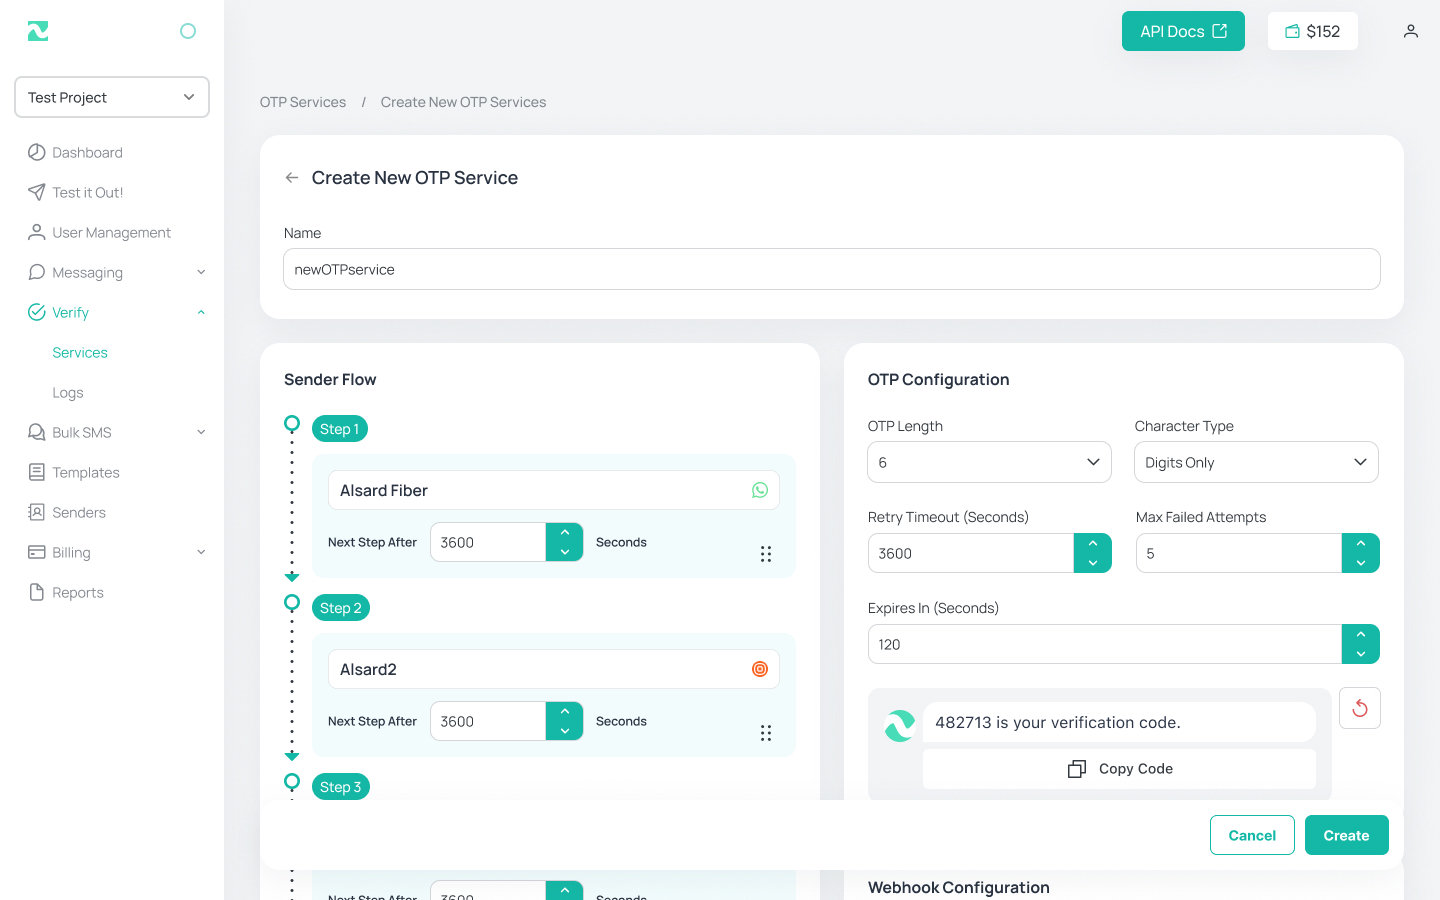Image resolution: width=1440 pixels, height=900 pixels.
Task: Click the Bulk SMS chat bubbles icon
Action: pyautogui.click(x=36, y=432)
